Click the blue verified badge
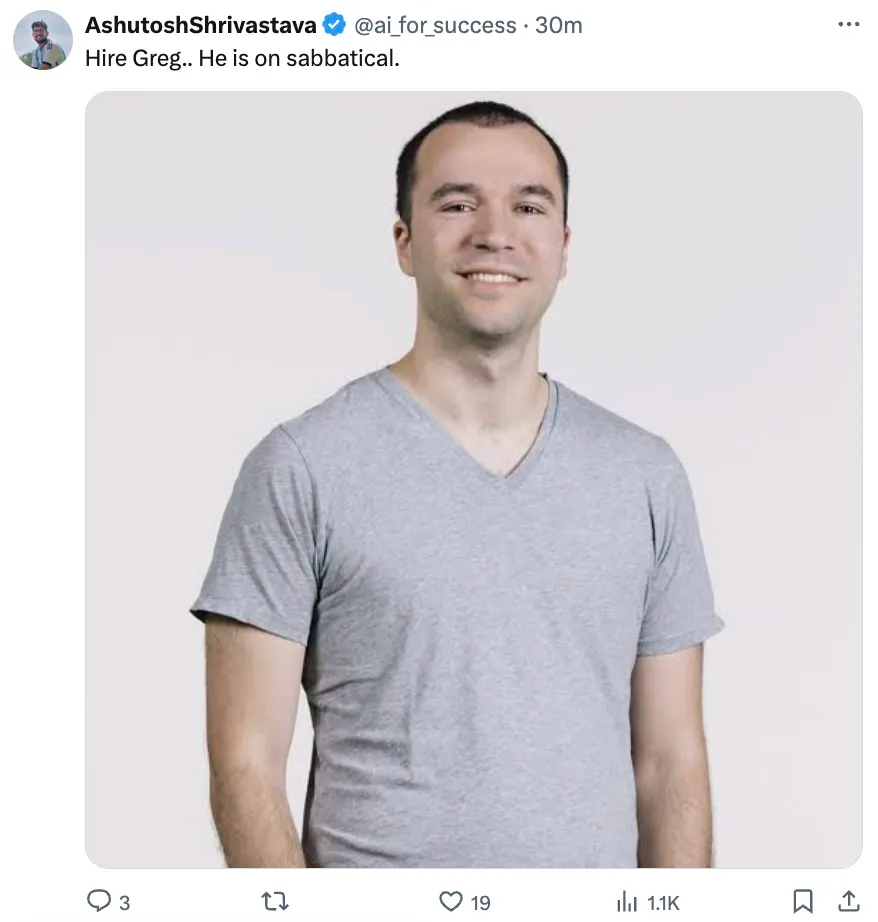878x922 pixels. click(335, 25)
